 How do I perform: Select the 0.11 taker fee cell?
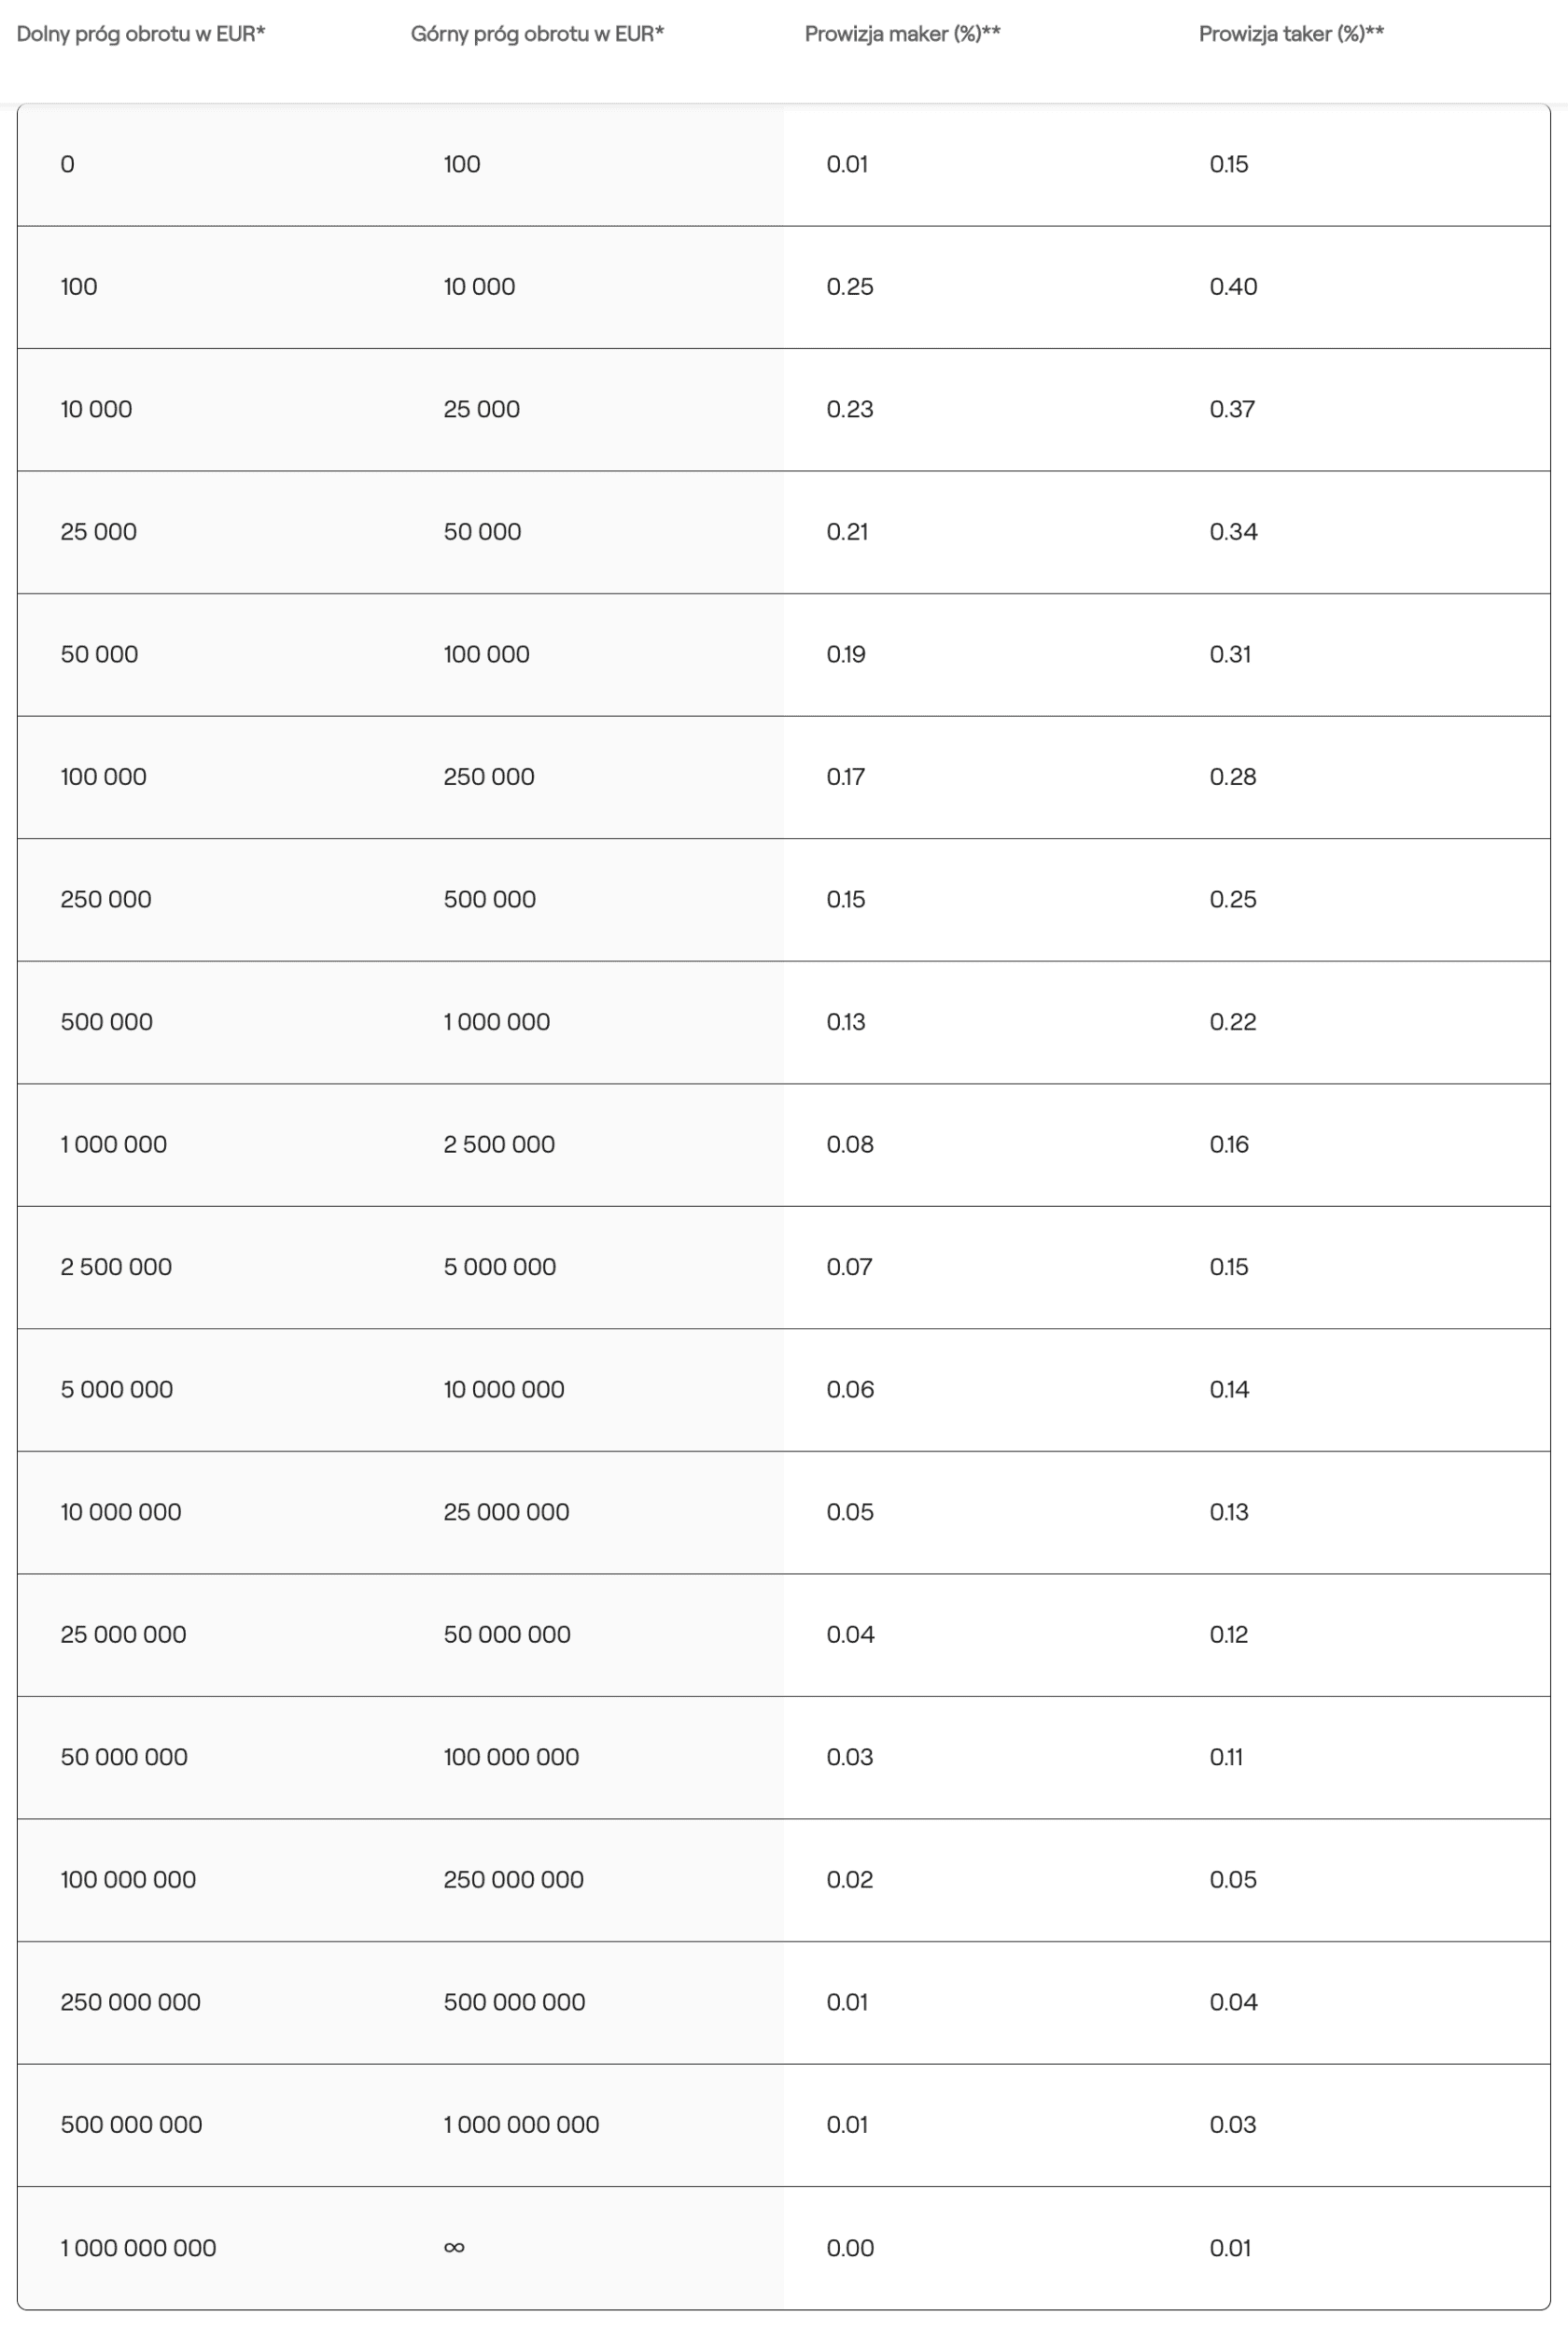[x=1226, y=1757]
